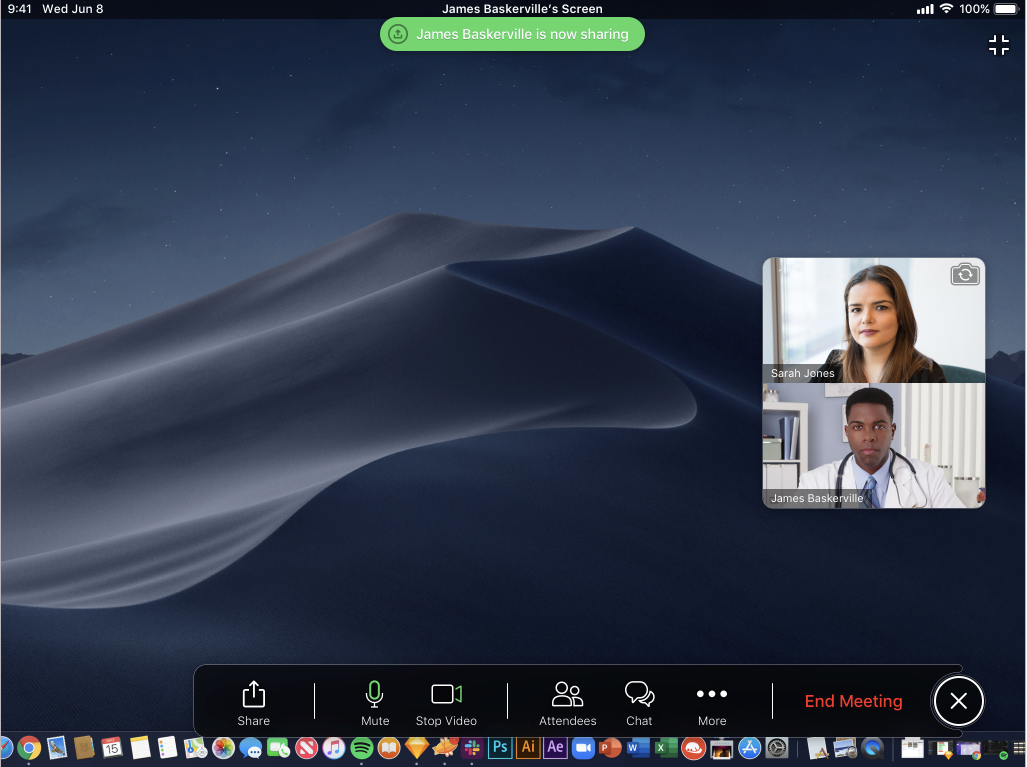
Task: Dismiss the meeting toolbar with X
Action: pos(958,701)
